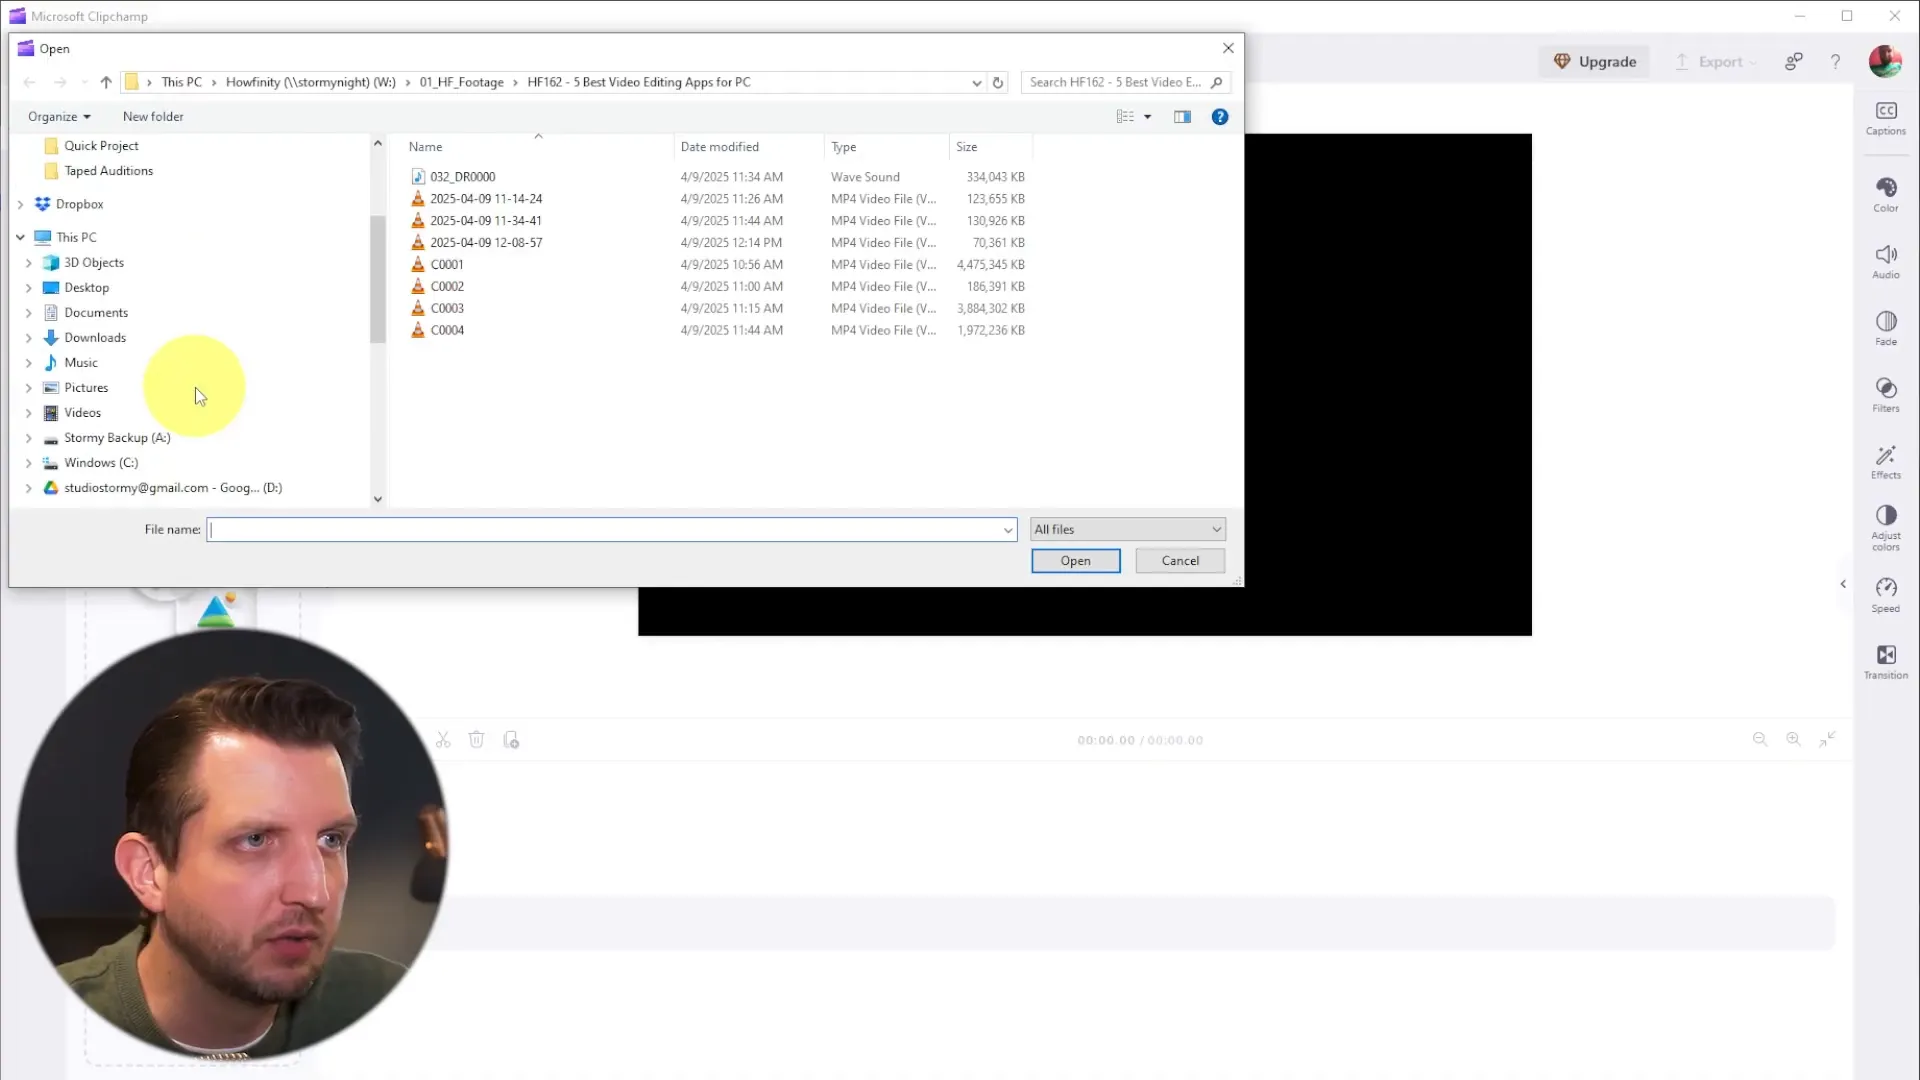Select Desktop in navigation tree
This screenshot has width=1920, height=1080.
86,288
